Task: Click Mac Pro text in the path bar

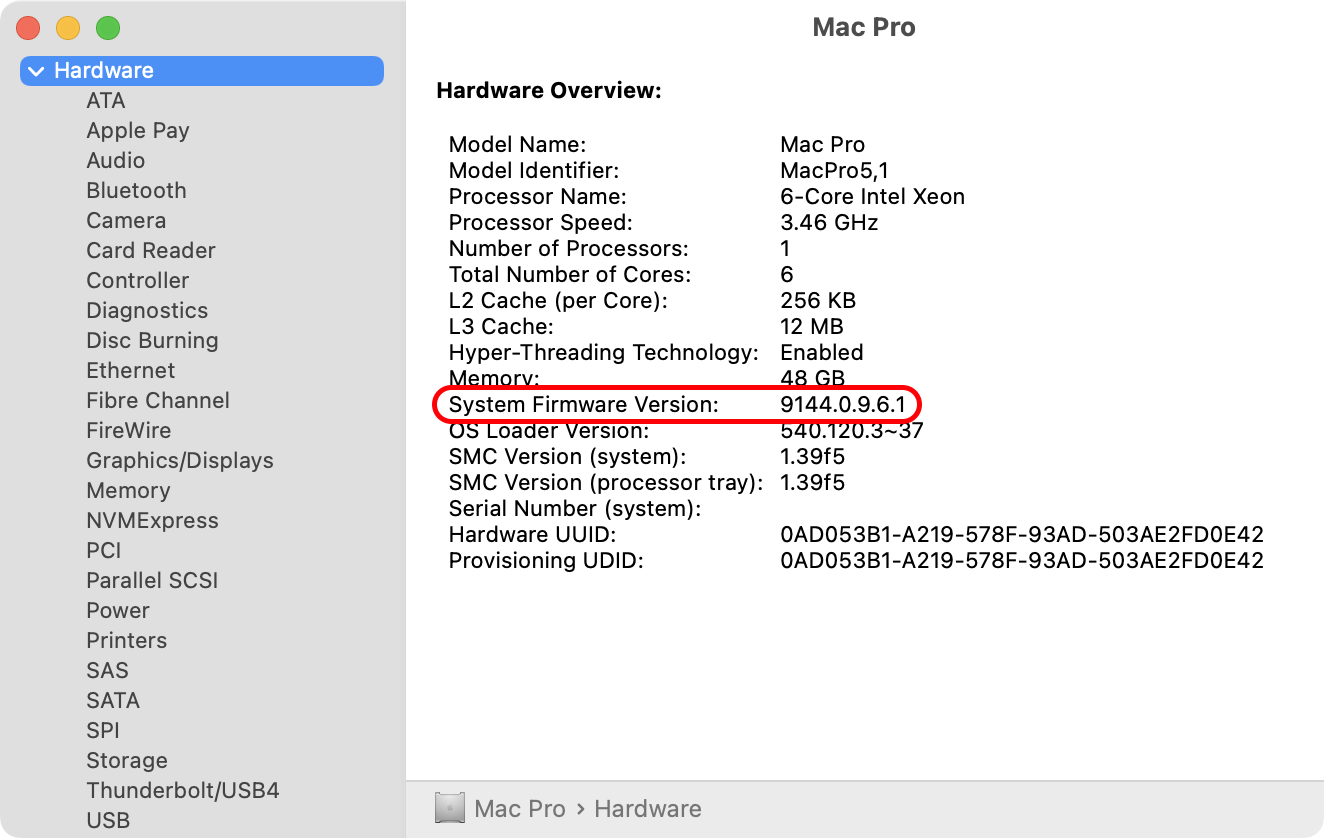Action: tap(520, 809)
